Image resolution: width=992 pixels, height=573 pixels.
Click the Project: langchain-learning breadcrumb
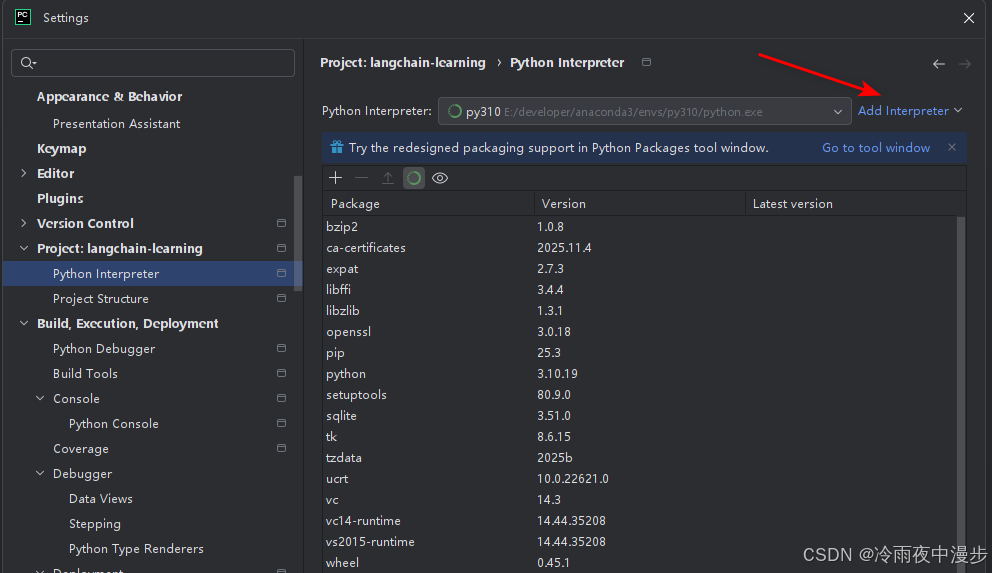403,63
